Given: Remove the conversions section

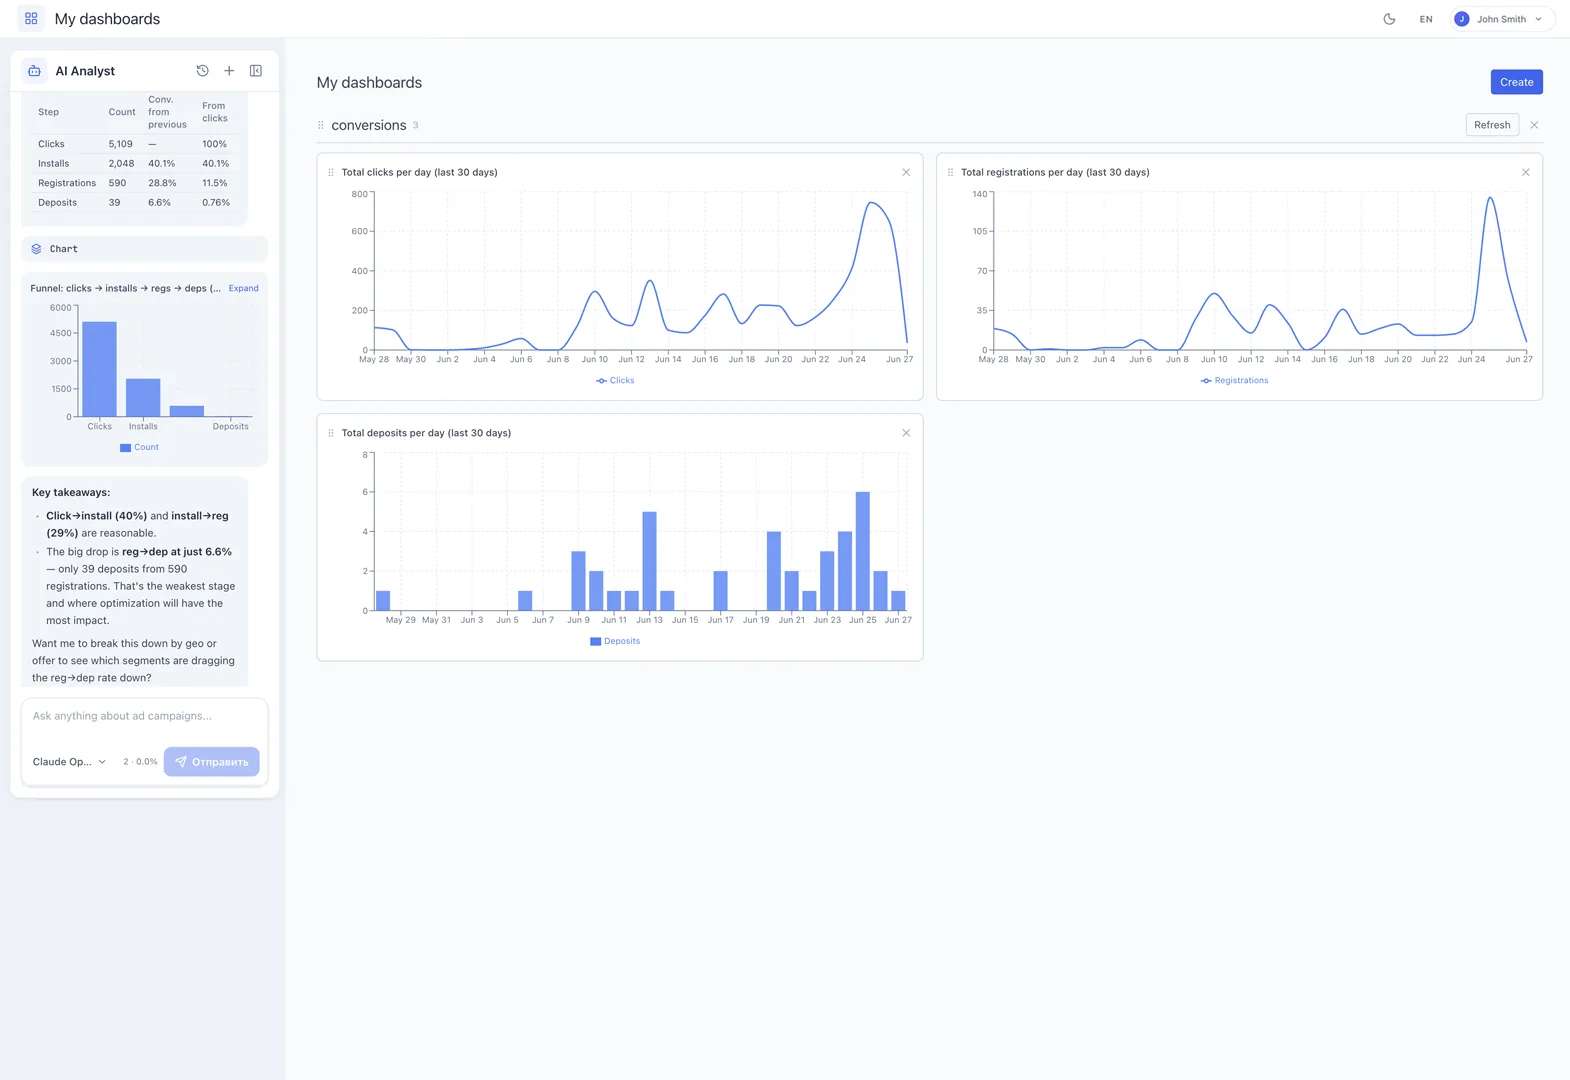Looking at the screenshot, I should [1534, 125].
